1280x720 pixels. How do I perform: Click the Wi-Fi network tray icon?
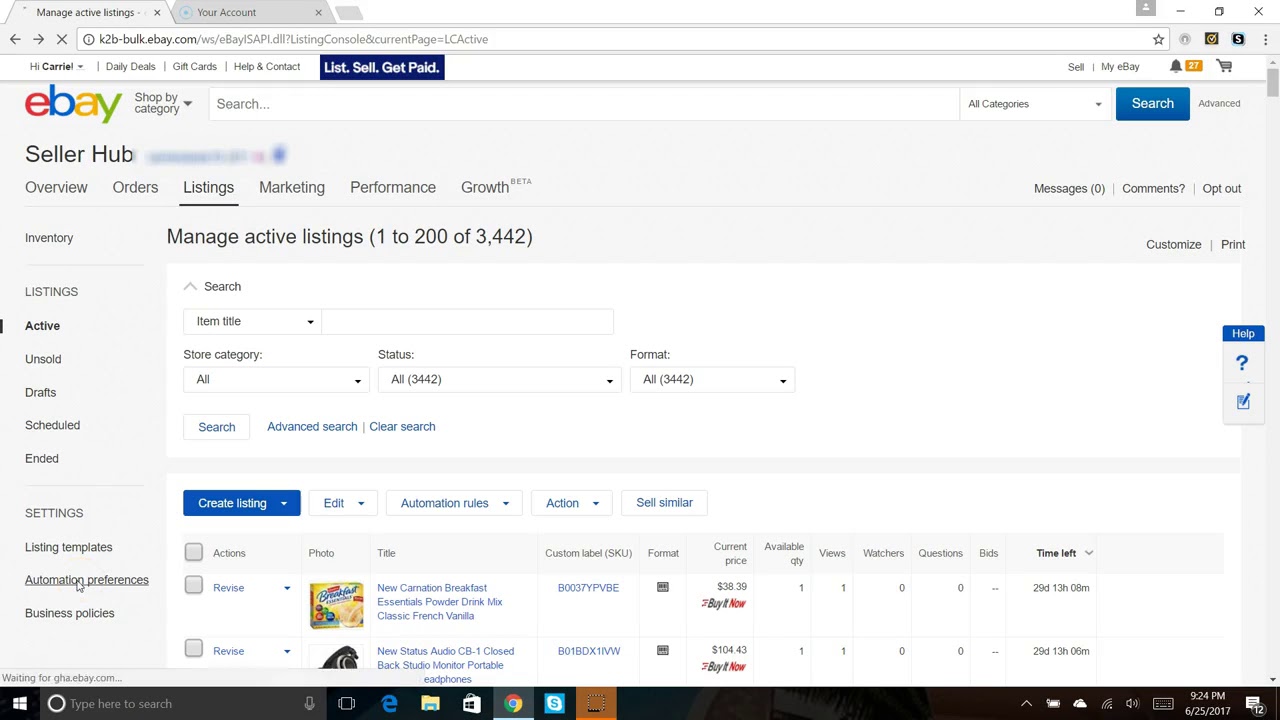click(1107, 704)
